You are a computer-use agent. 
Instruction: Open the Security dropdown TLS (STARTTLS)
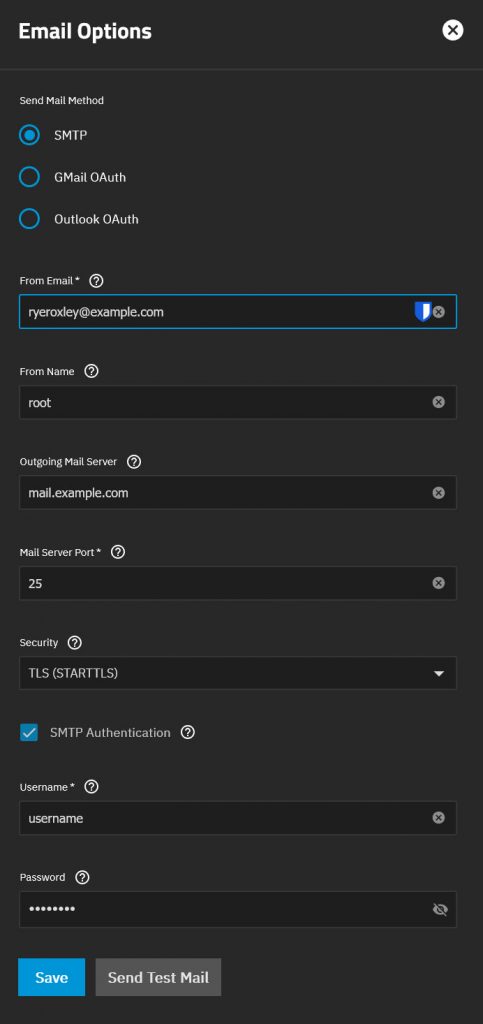(x=238, y=673)
